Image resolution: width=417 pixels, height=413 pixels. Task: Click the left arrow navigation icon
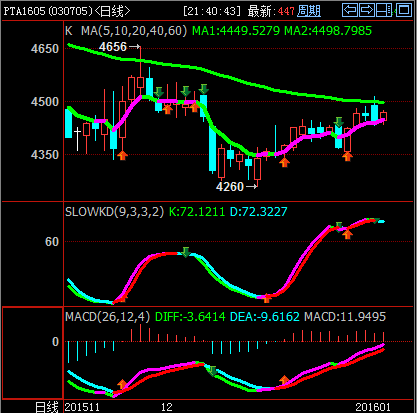(350, 10)
